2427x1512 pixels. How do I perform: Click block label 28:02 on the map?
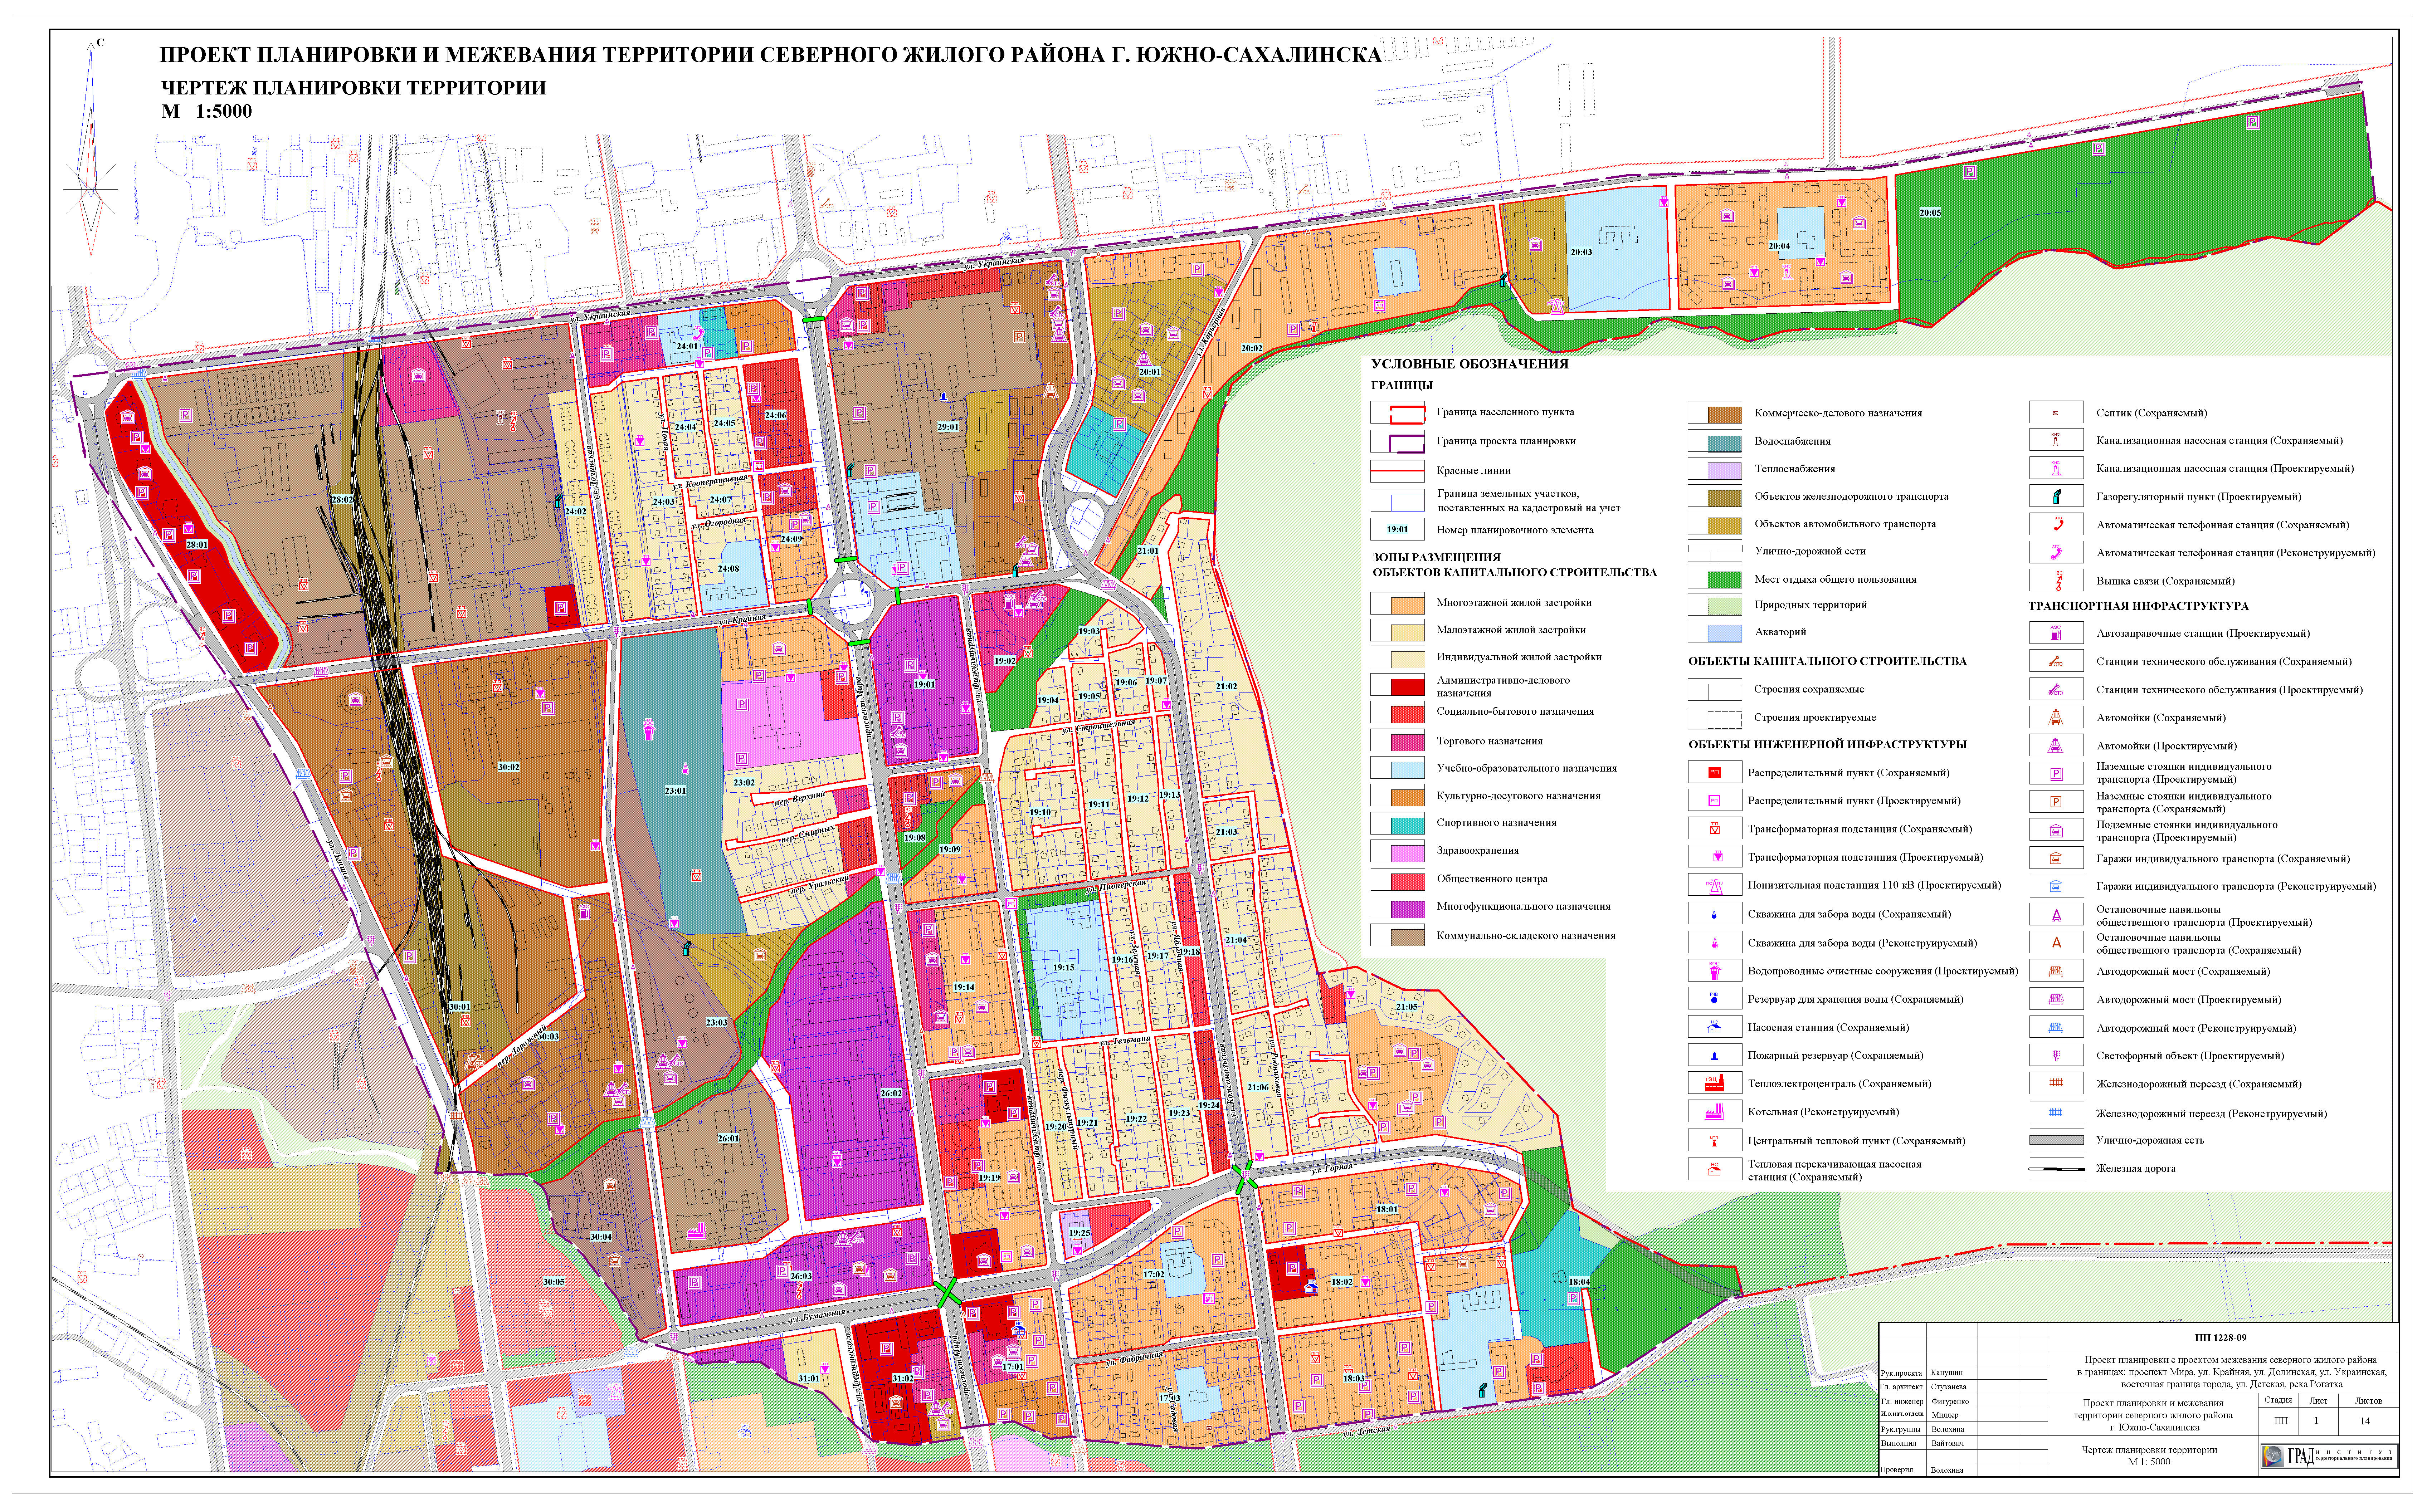pyautogui.click(x=342, y=499)
